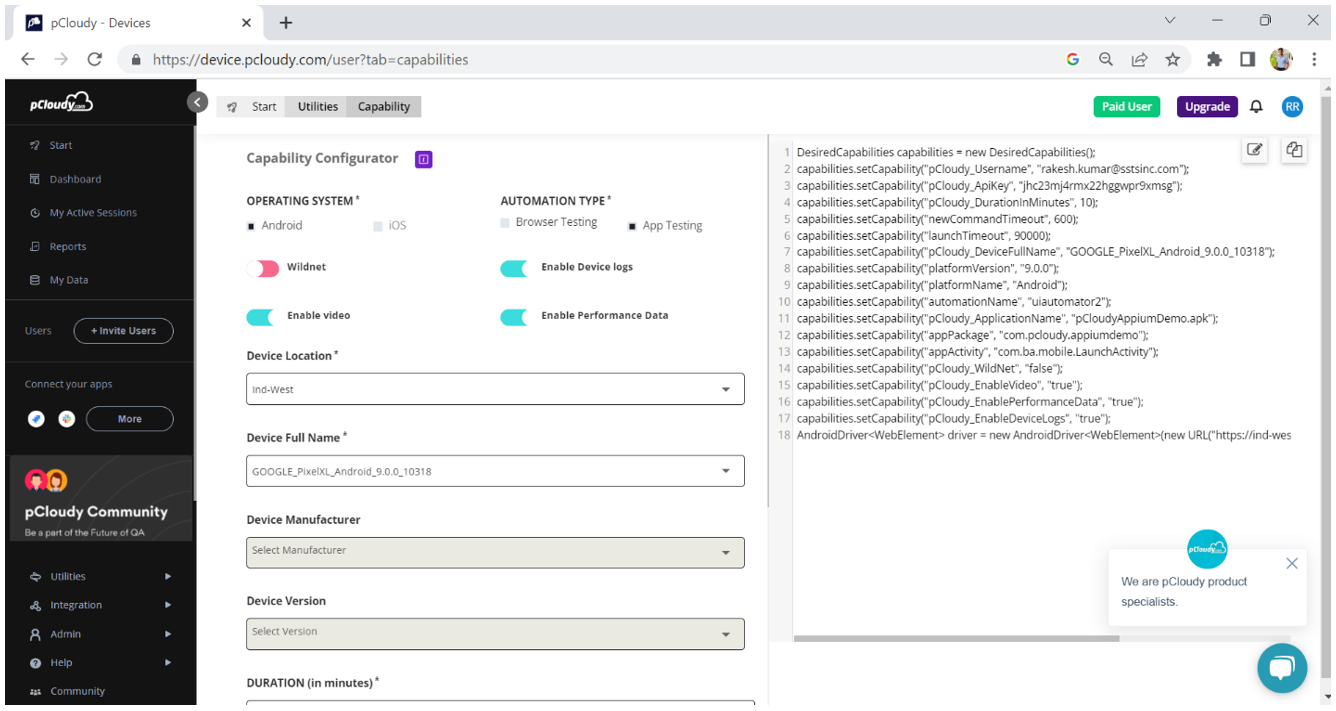Click the Upgrade button
1336x711 pixels.
[x=1207, y=105]
